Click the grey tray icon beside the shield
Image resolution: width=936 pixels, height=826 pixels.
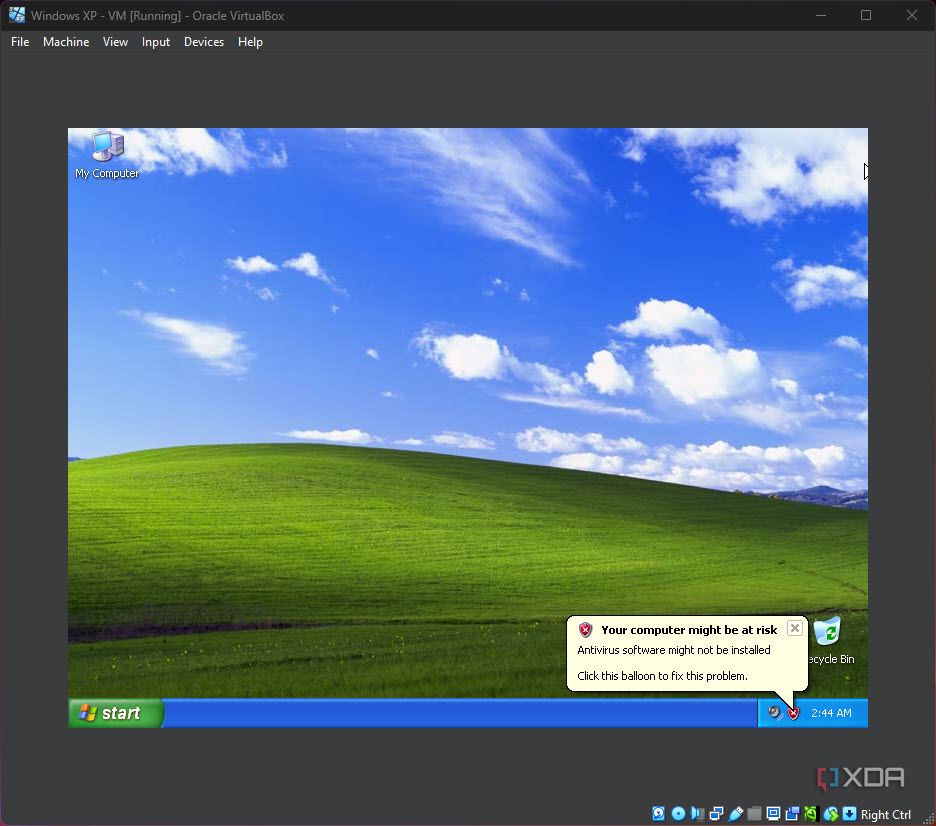tap(775, 712)
